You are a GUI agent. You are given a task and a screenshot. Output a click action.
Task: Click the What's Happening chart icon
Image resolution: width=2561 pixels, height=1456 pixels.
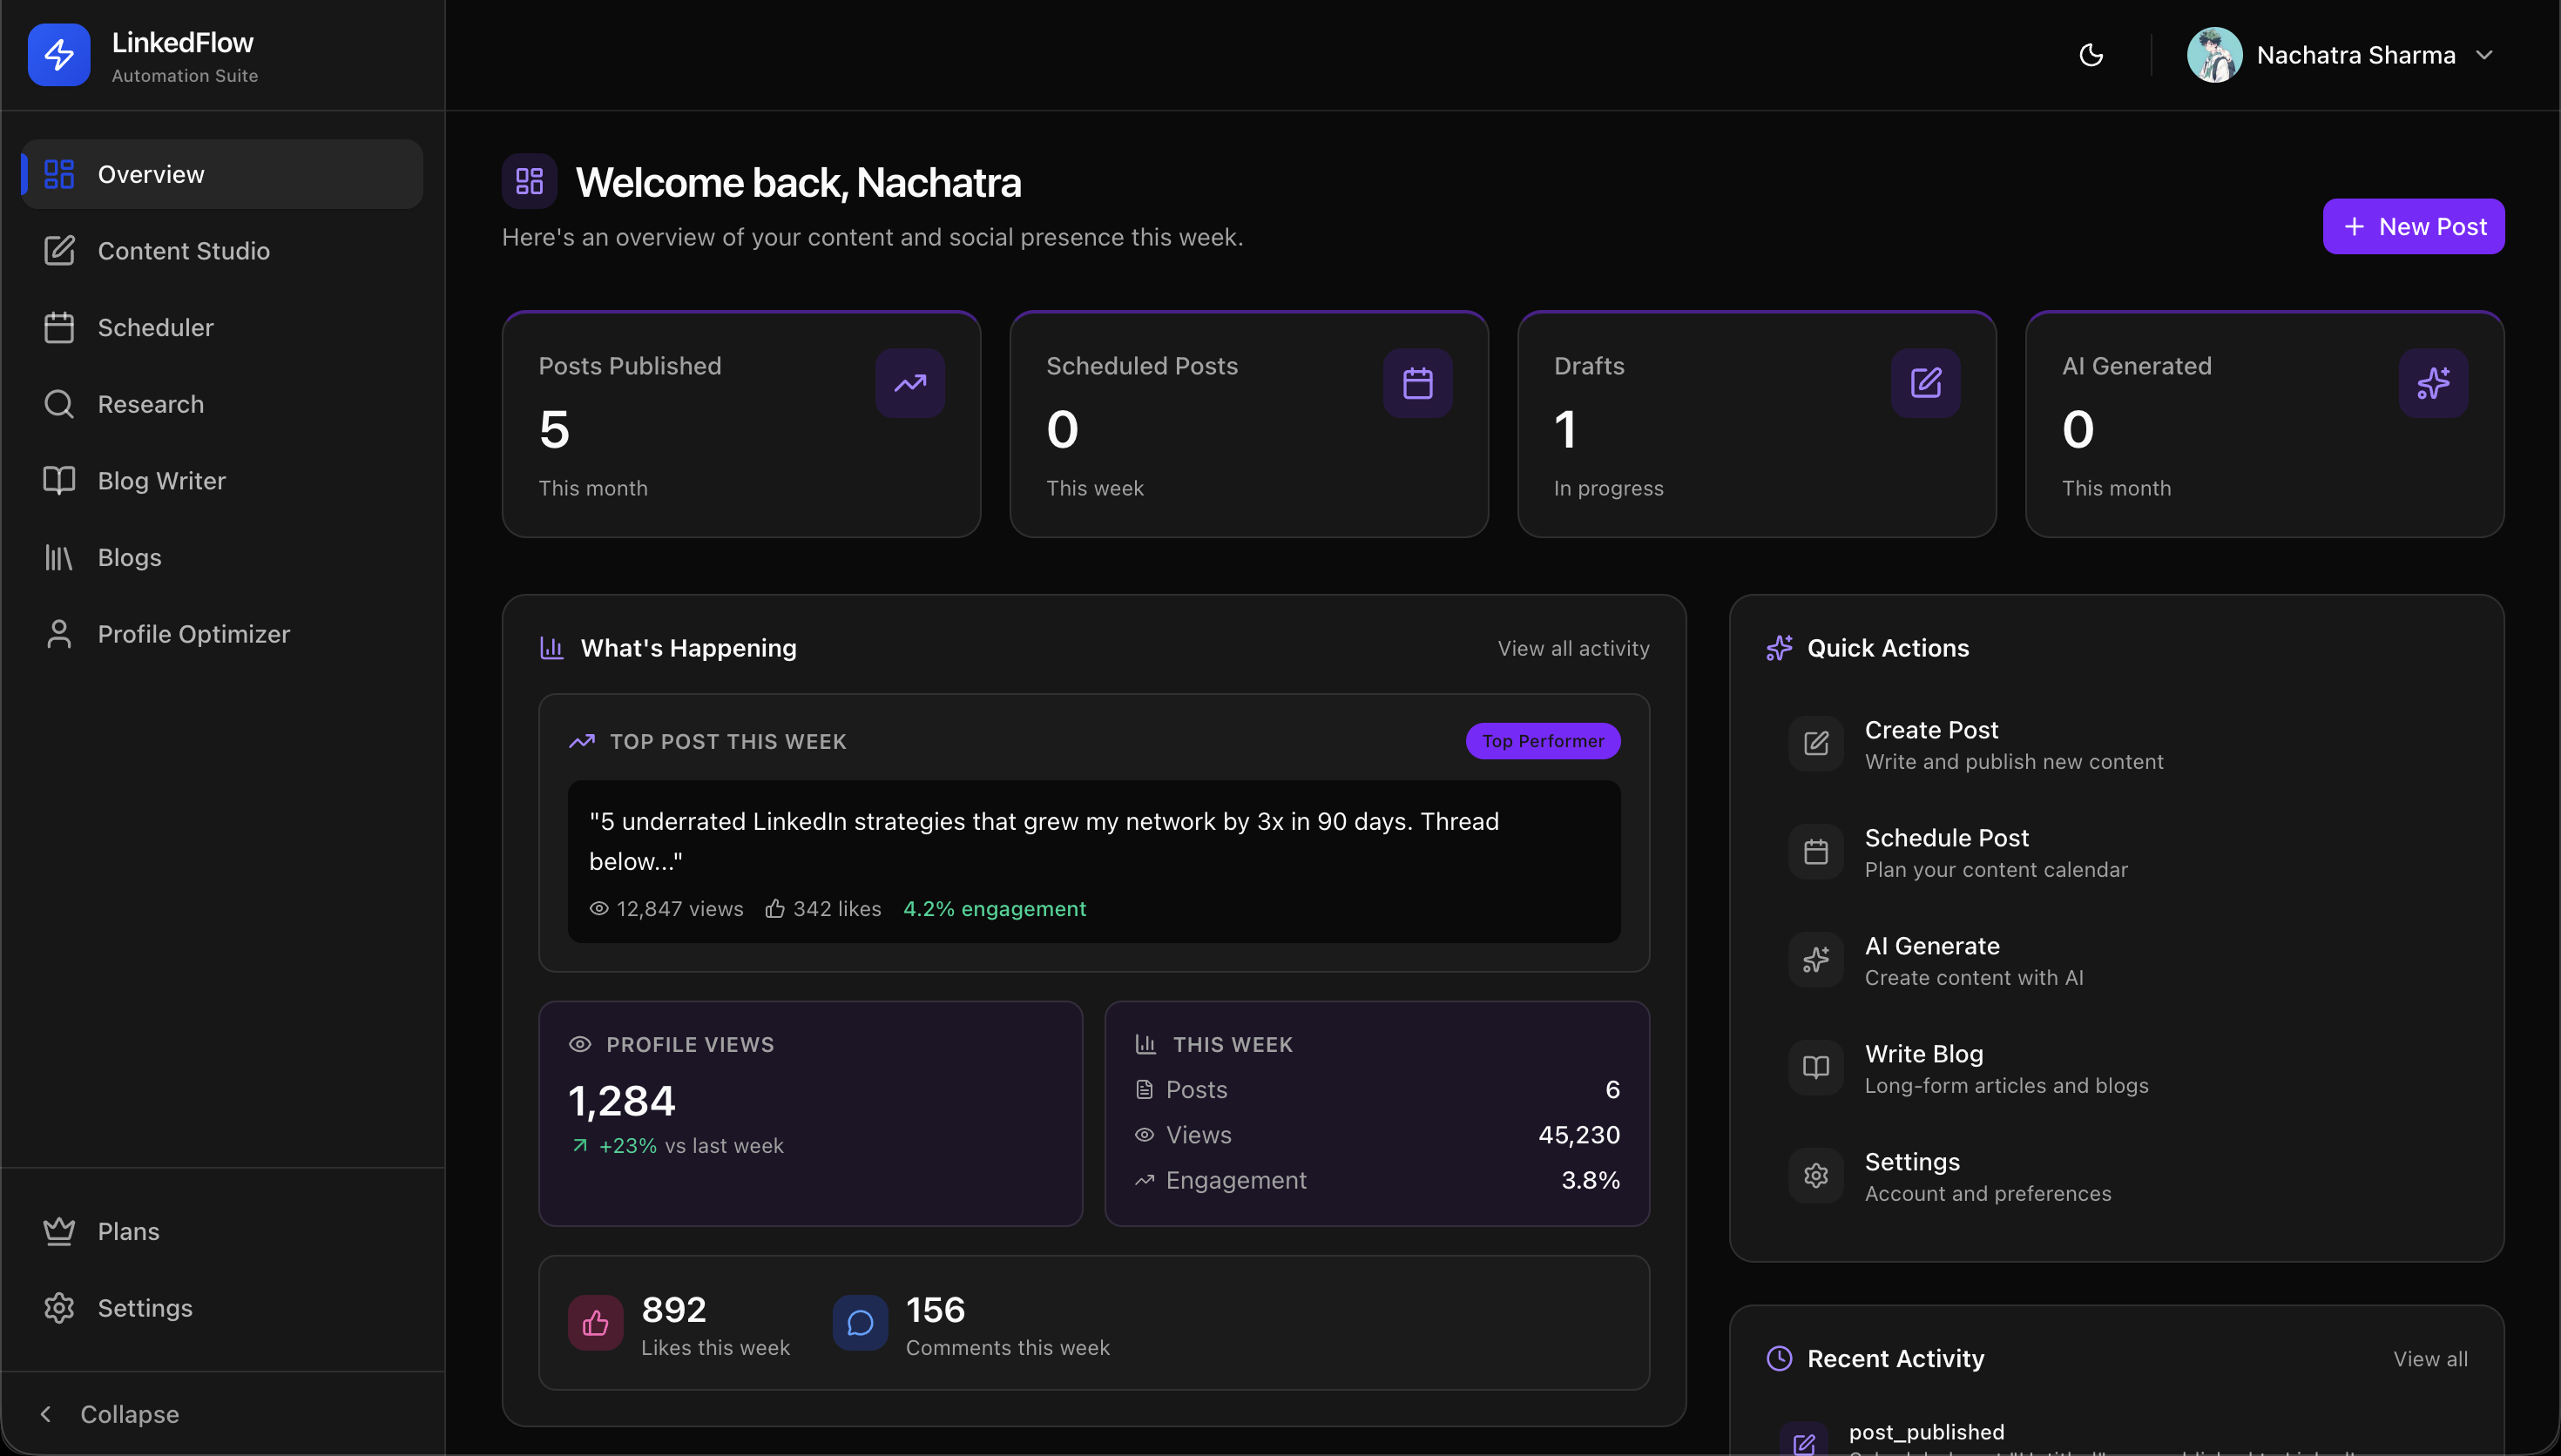pyautogui.click(x=552, y=648)
